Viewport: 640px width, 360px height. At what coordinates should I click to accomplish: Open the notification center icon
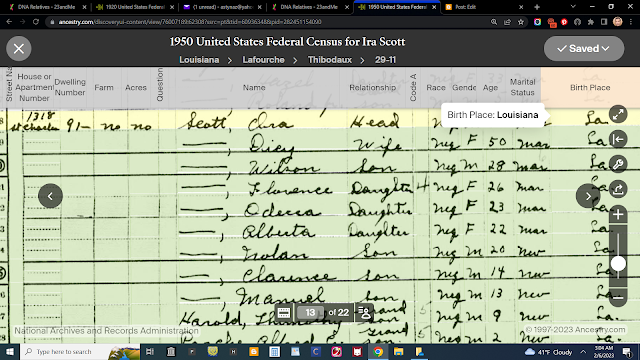pyautogui.click(x=627, y=352)
